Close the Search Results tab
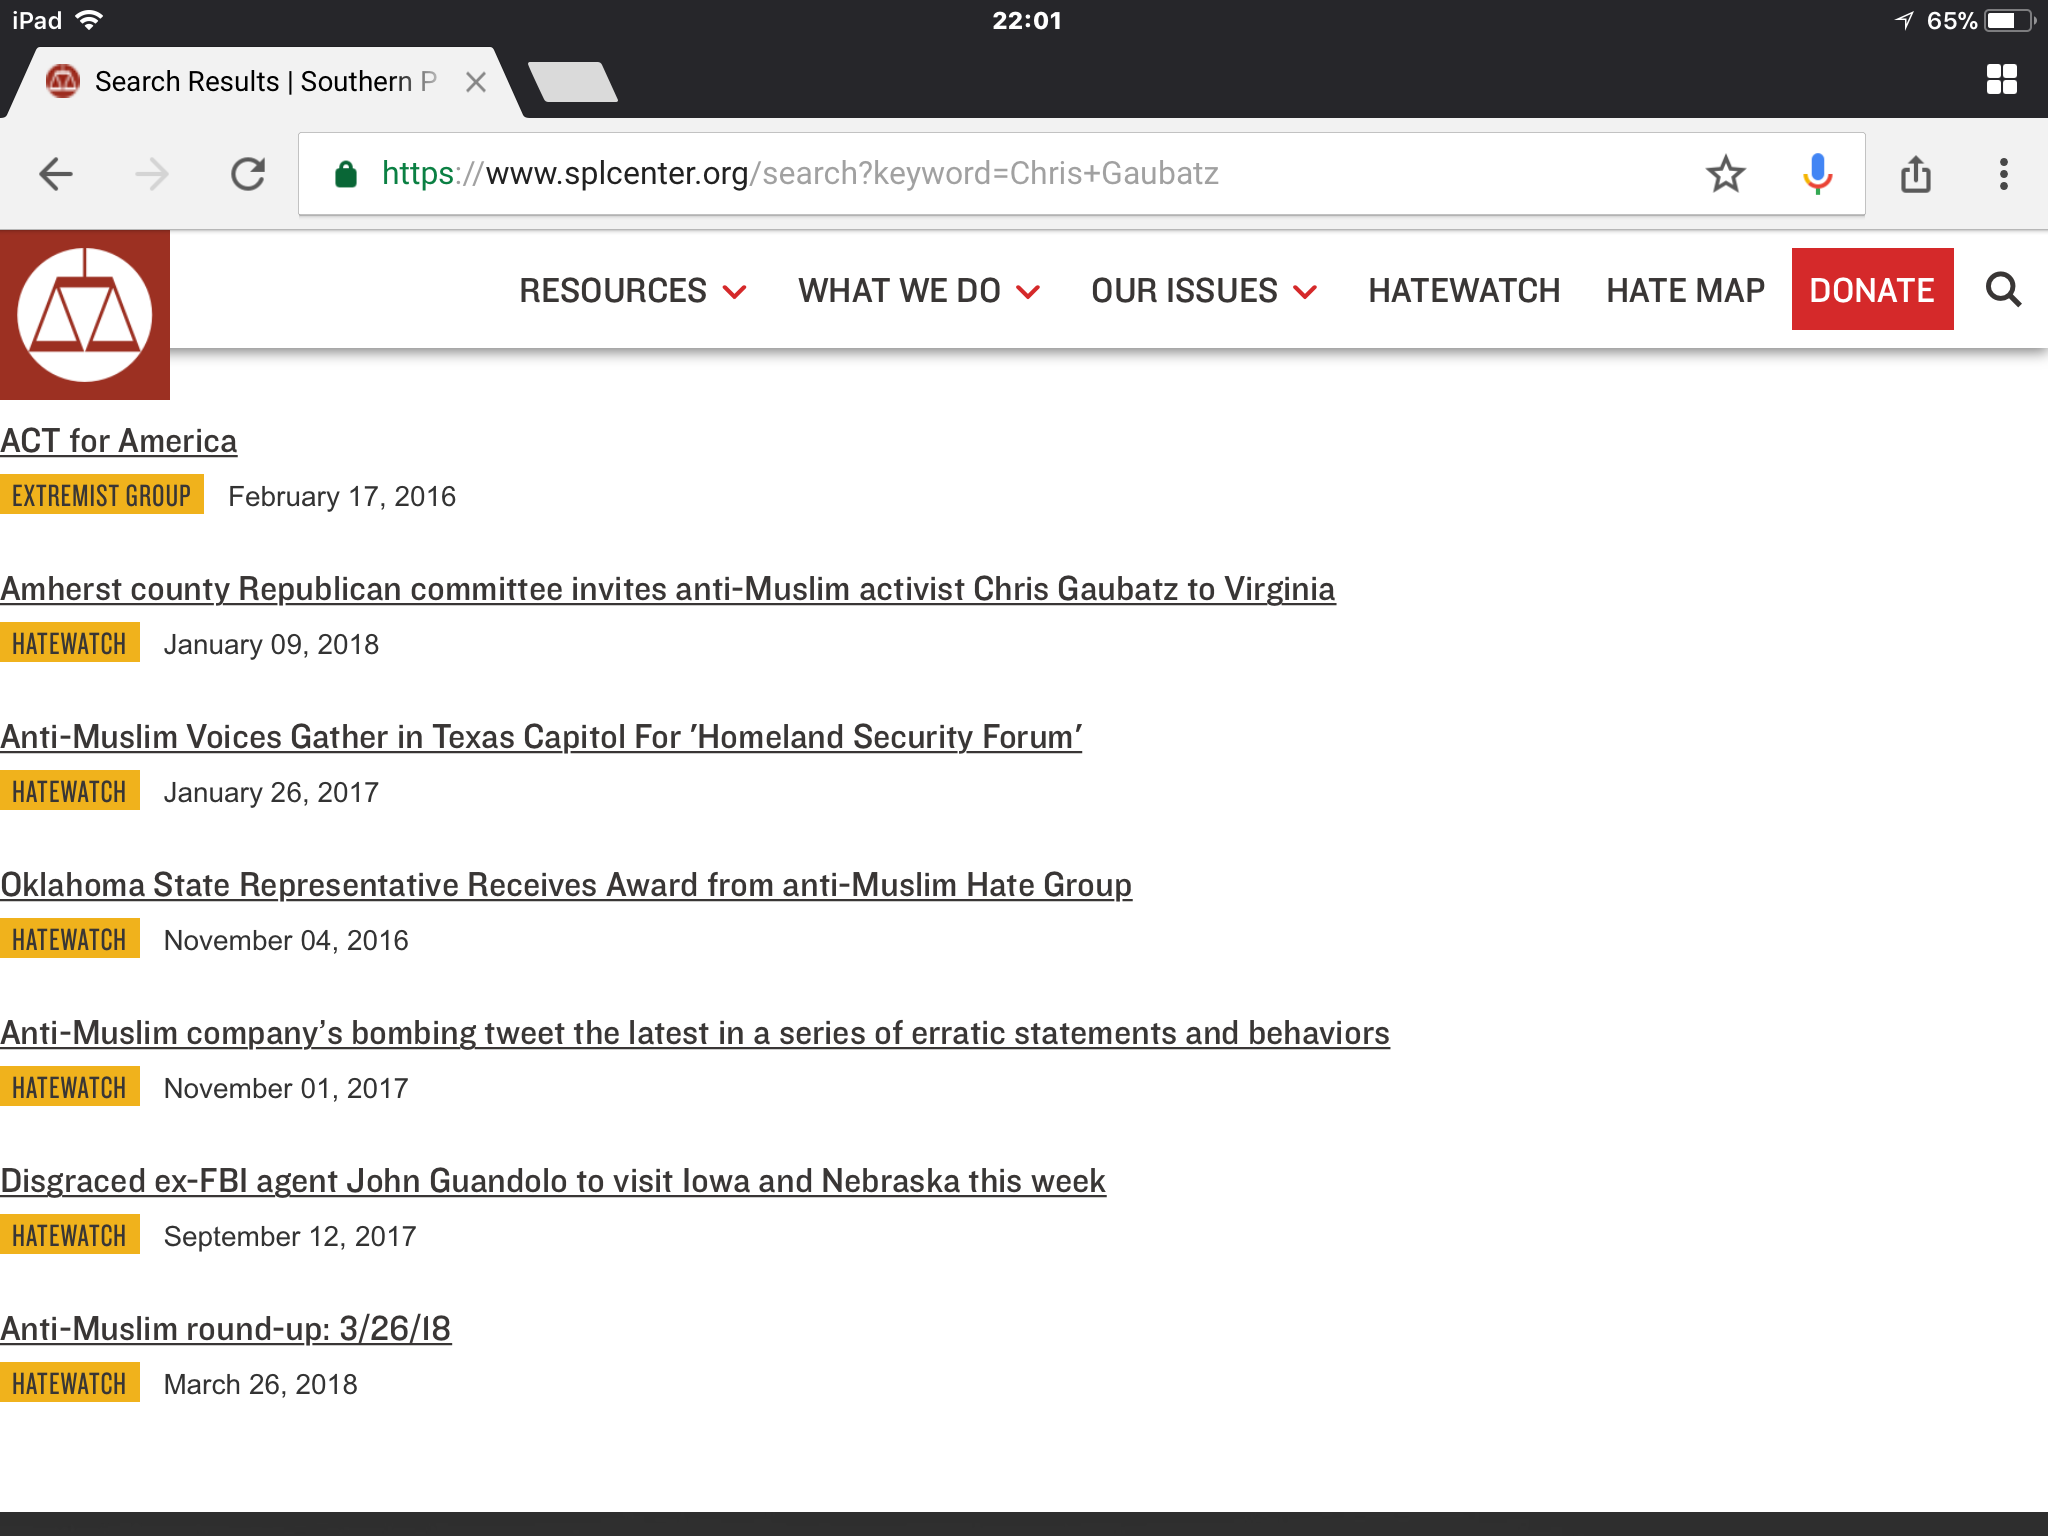 tap(476, 82)
